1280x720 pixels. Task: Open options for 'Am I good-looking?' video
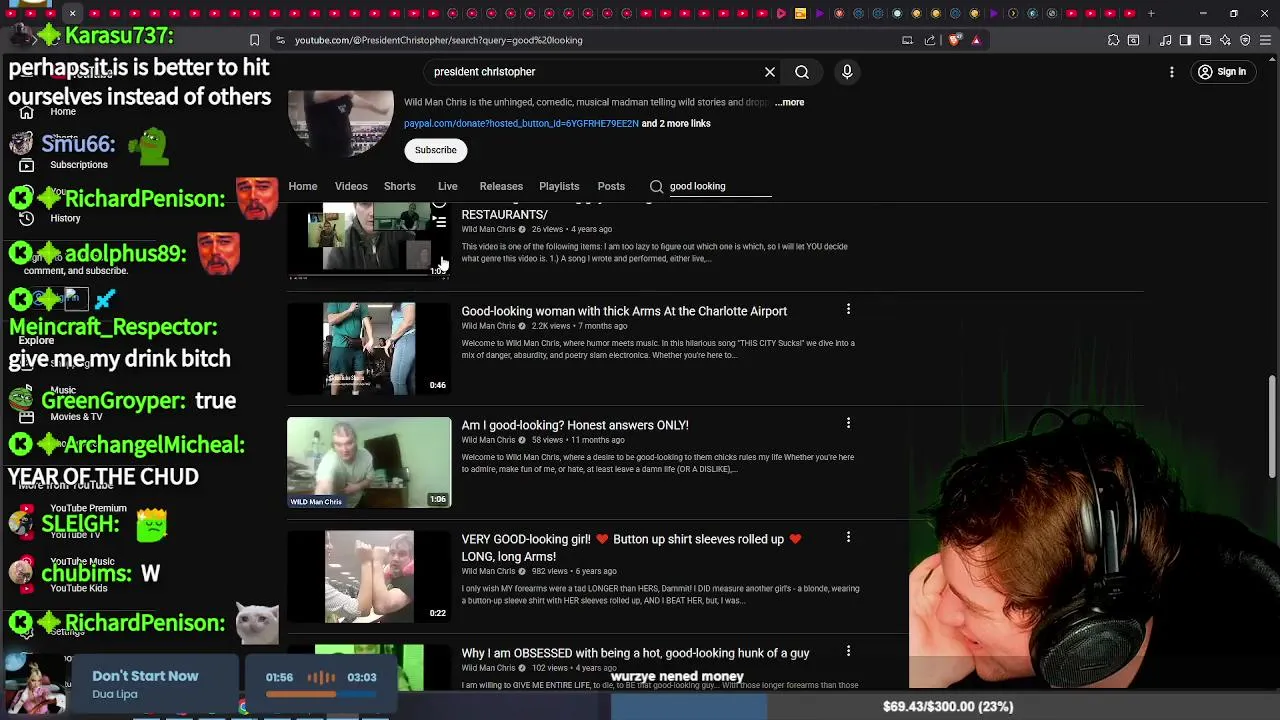[x=848, y=423]
